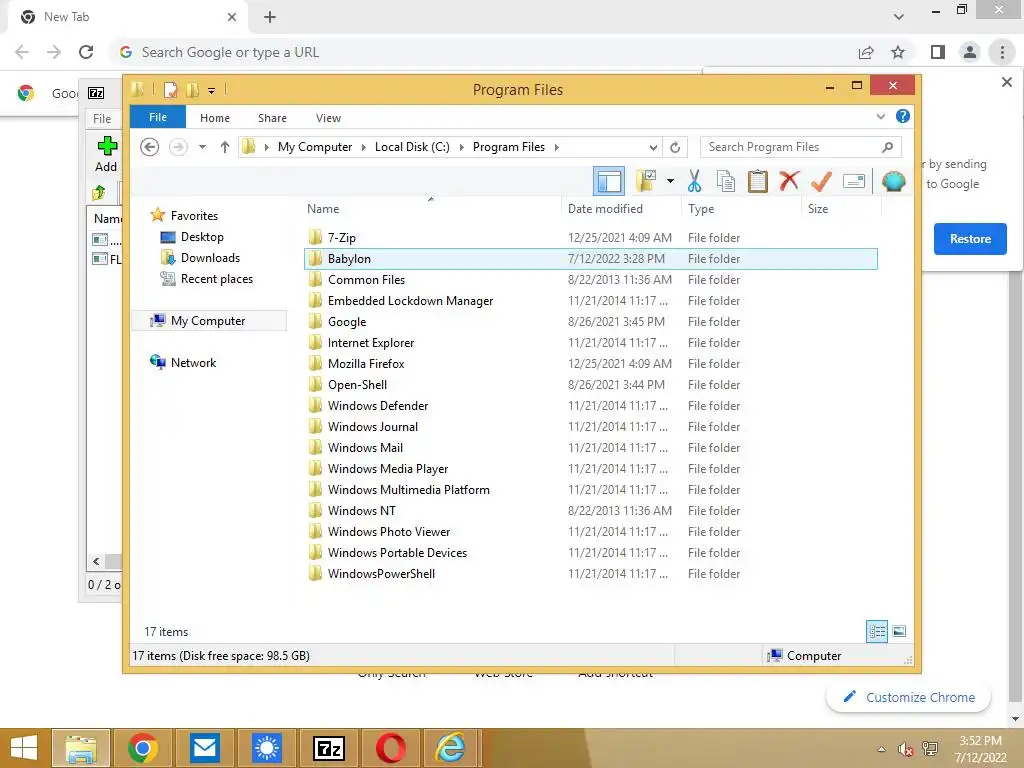
Task: Select the Open-Shell folder
Action: point(591,385)
